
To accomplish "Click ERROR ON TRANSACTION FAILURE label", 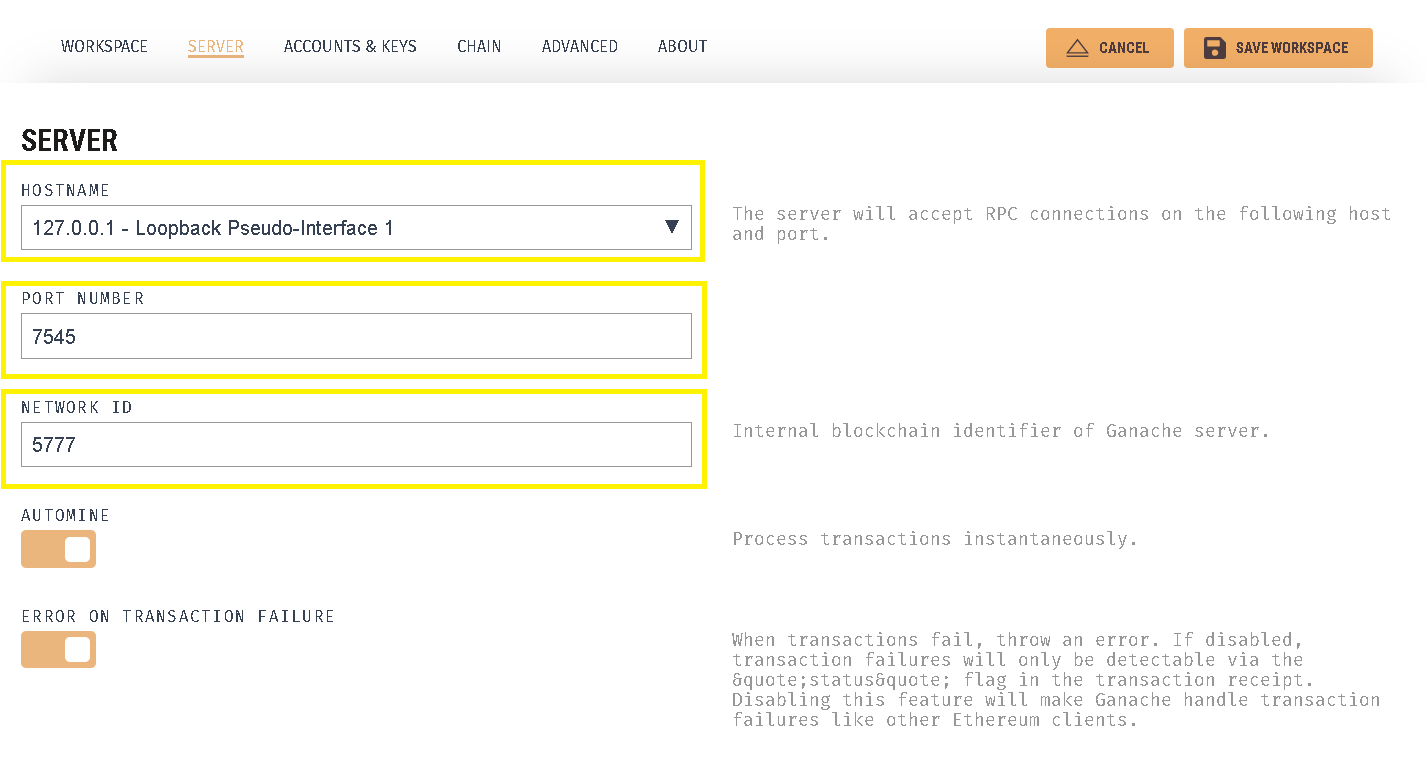I will (178, 616).
